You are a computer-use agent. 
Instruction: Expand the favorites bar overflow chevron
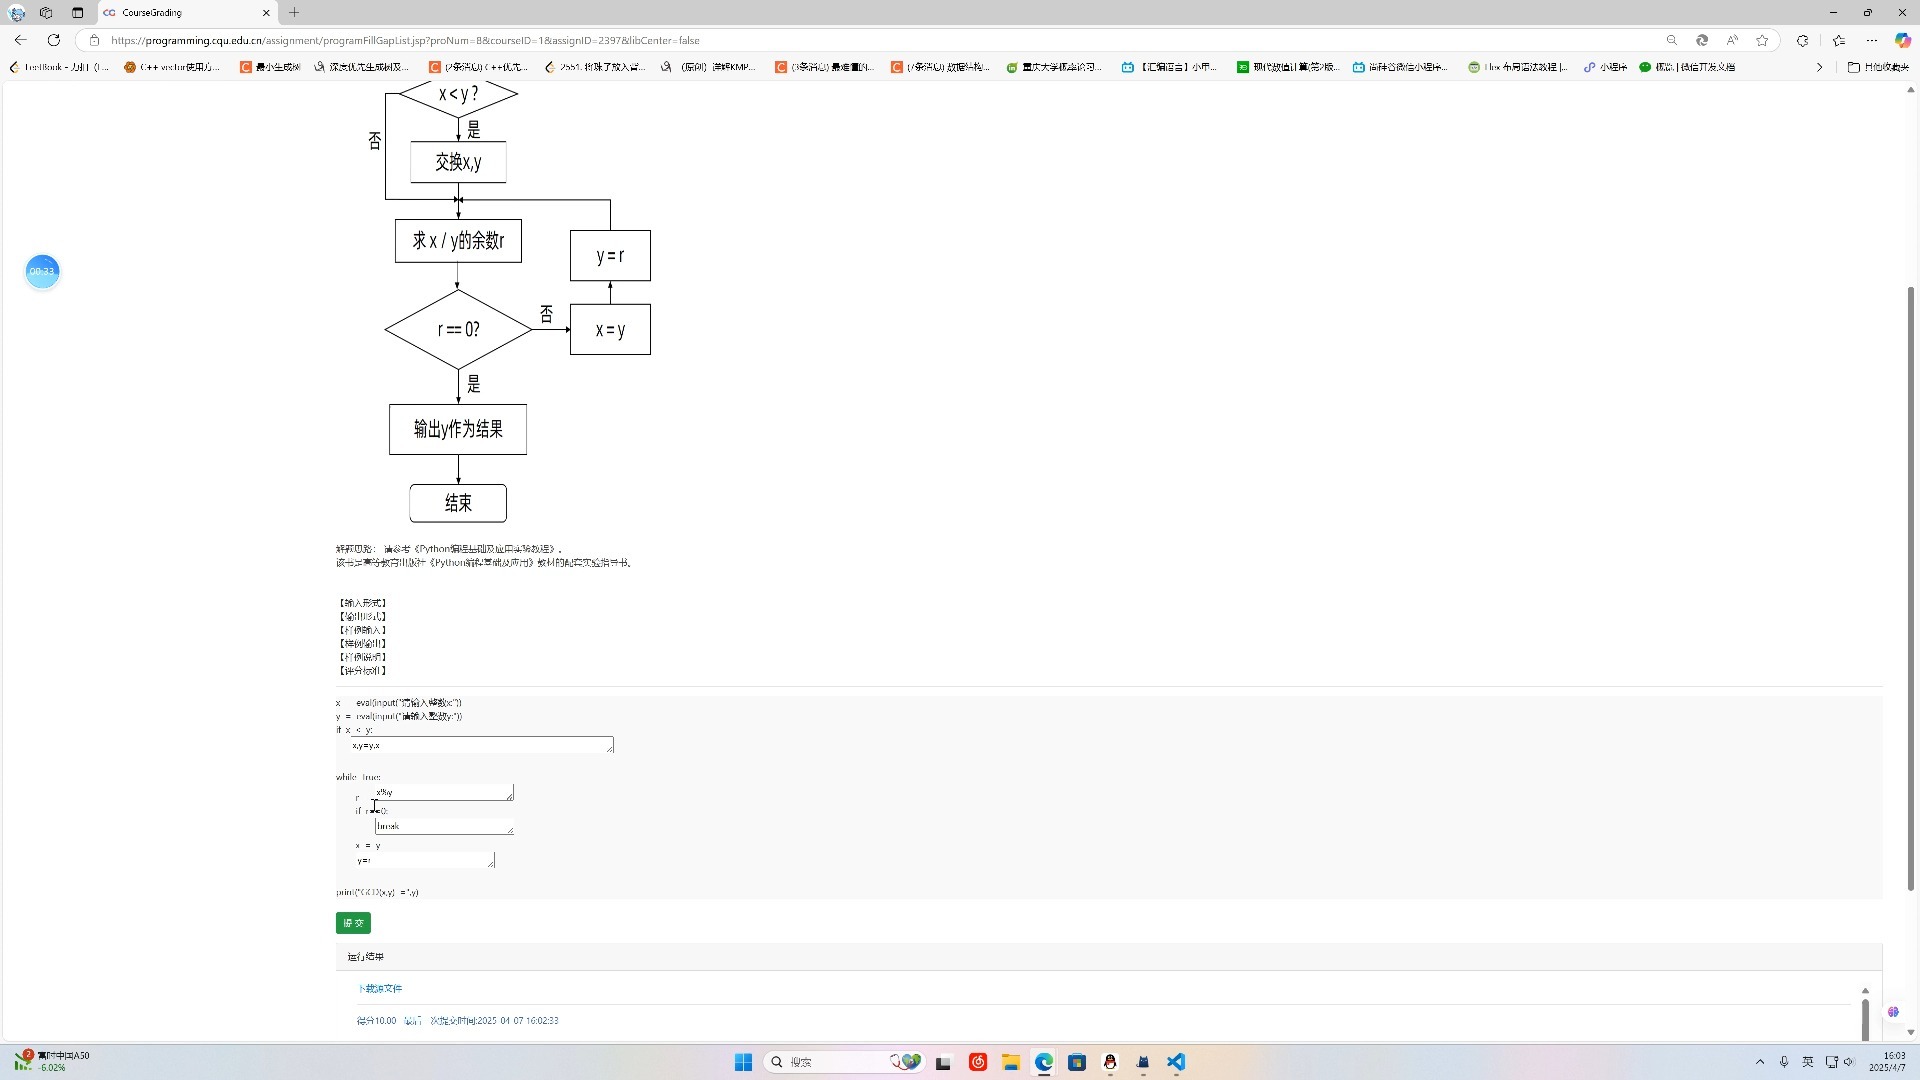1819,67
